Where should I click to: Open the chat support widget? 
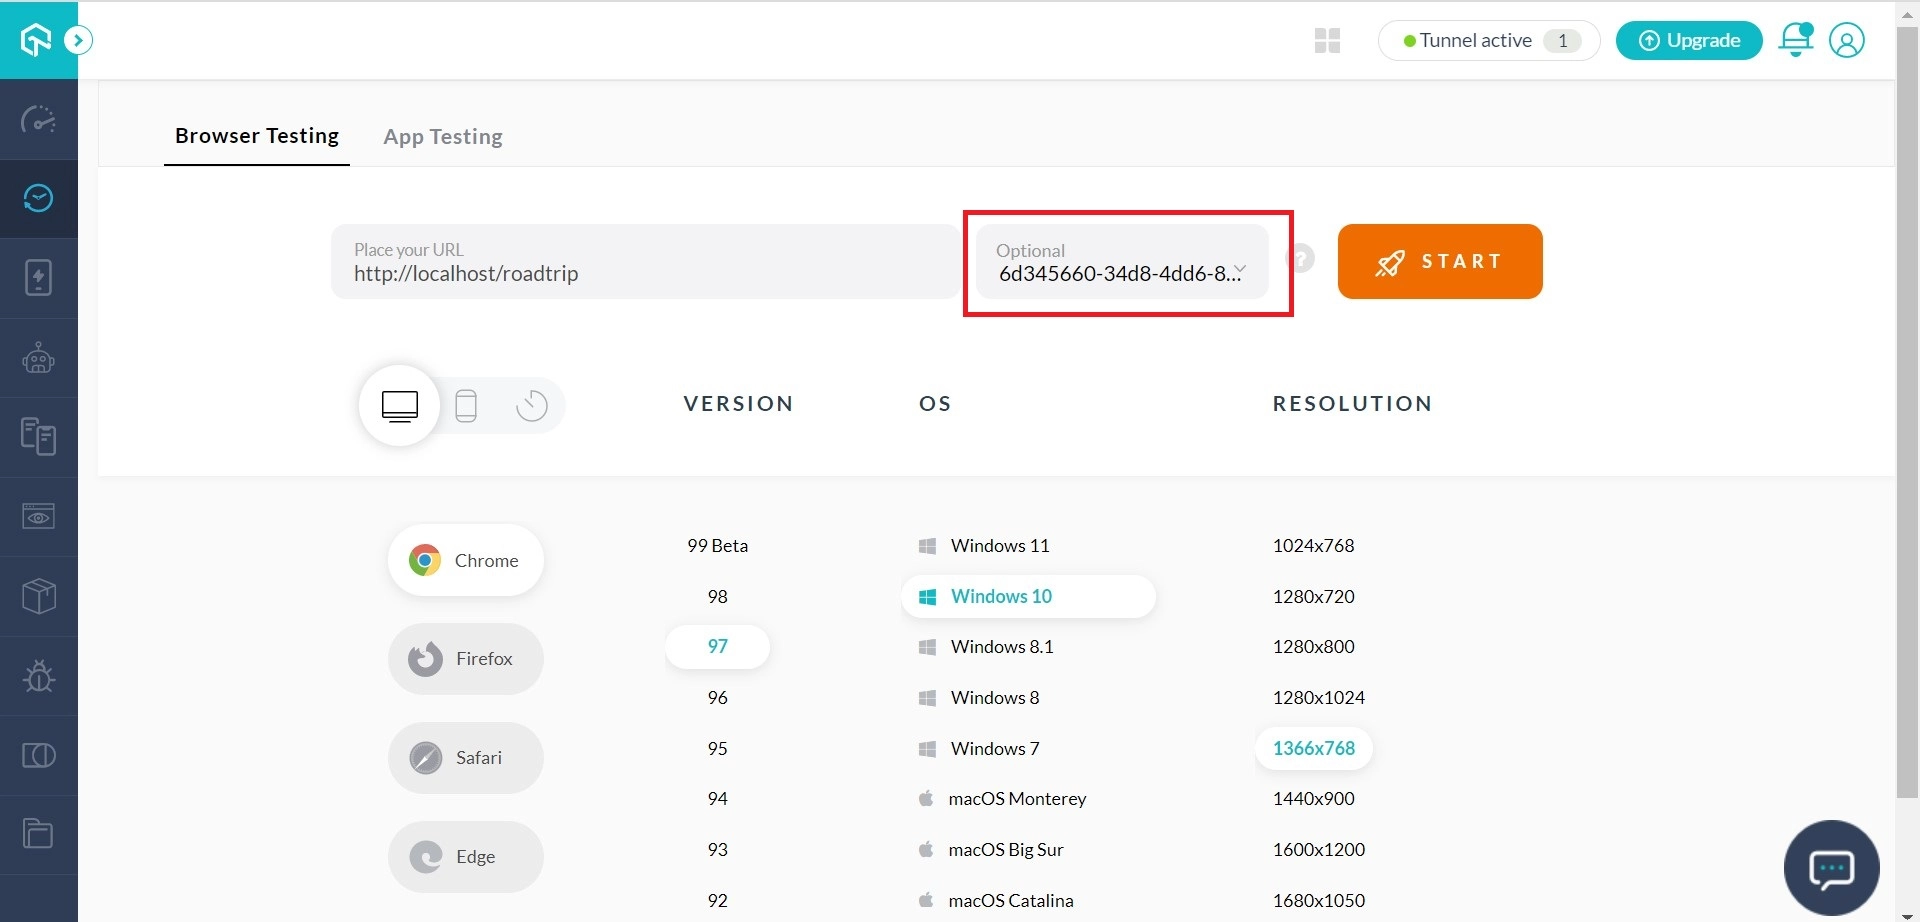(x=1831, y=868)
